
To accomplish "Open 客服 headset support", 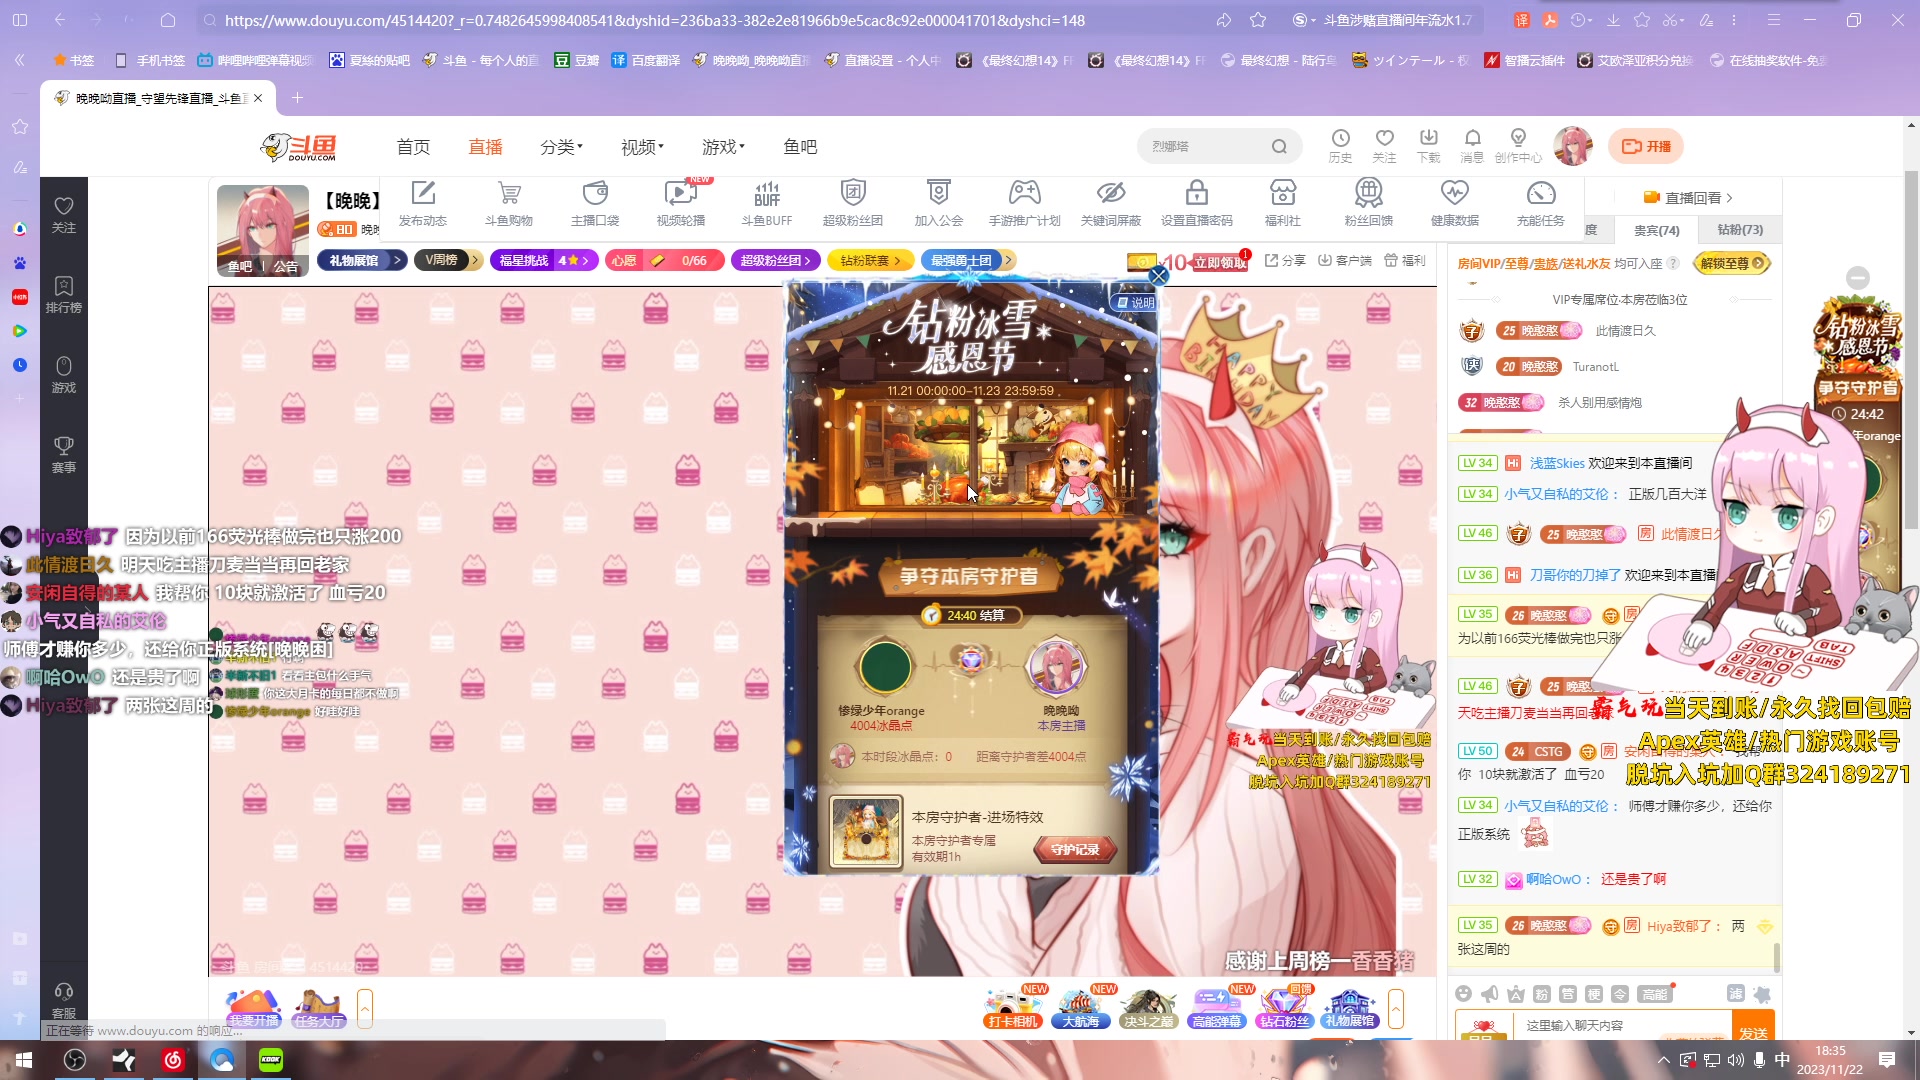I will pyautogui.click(x=63, y=999).
